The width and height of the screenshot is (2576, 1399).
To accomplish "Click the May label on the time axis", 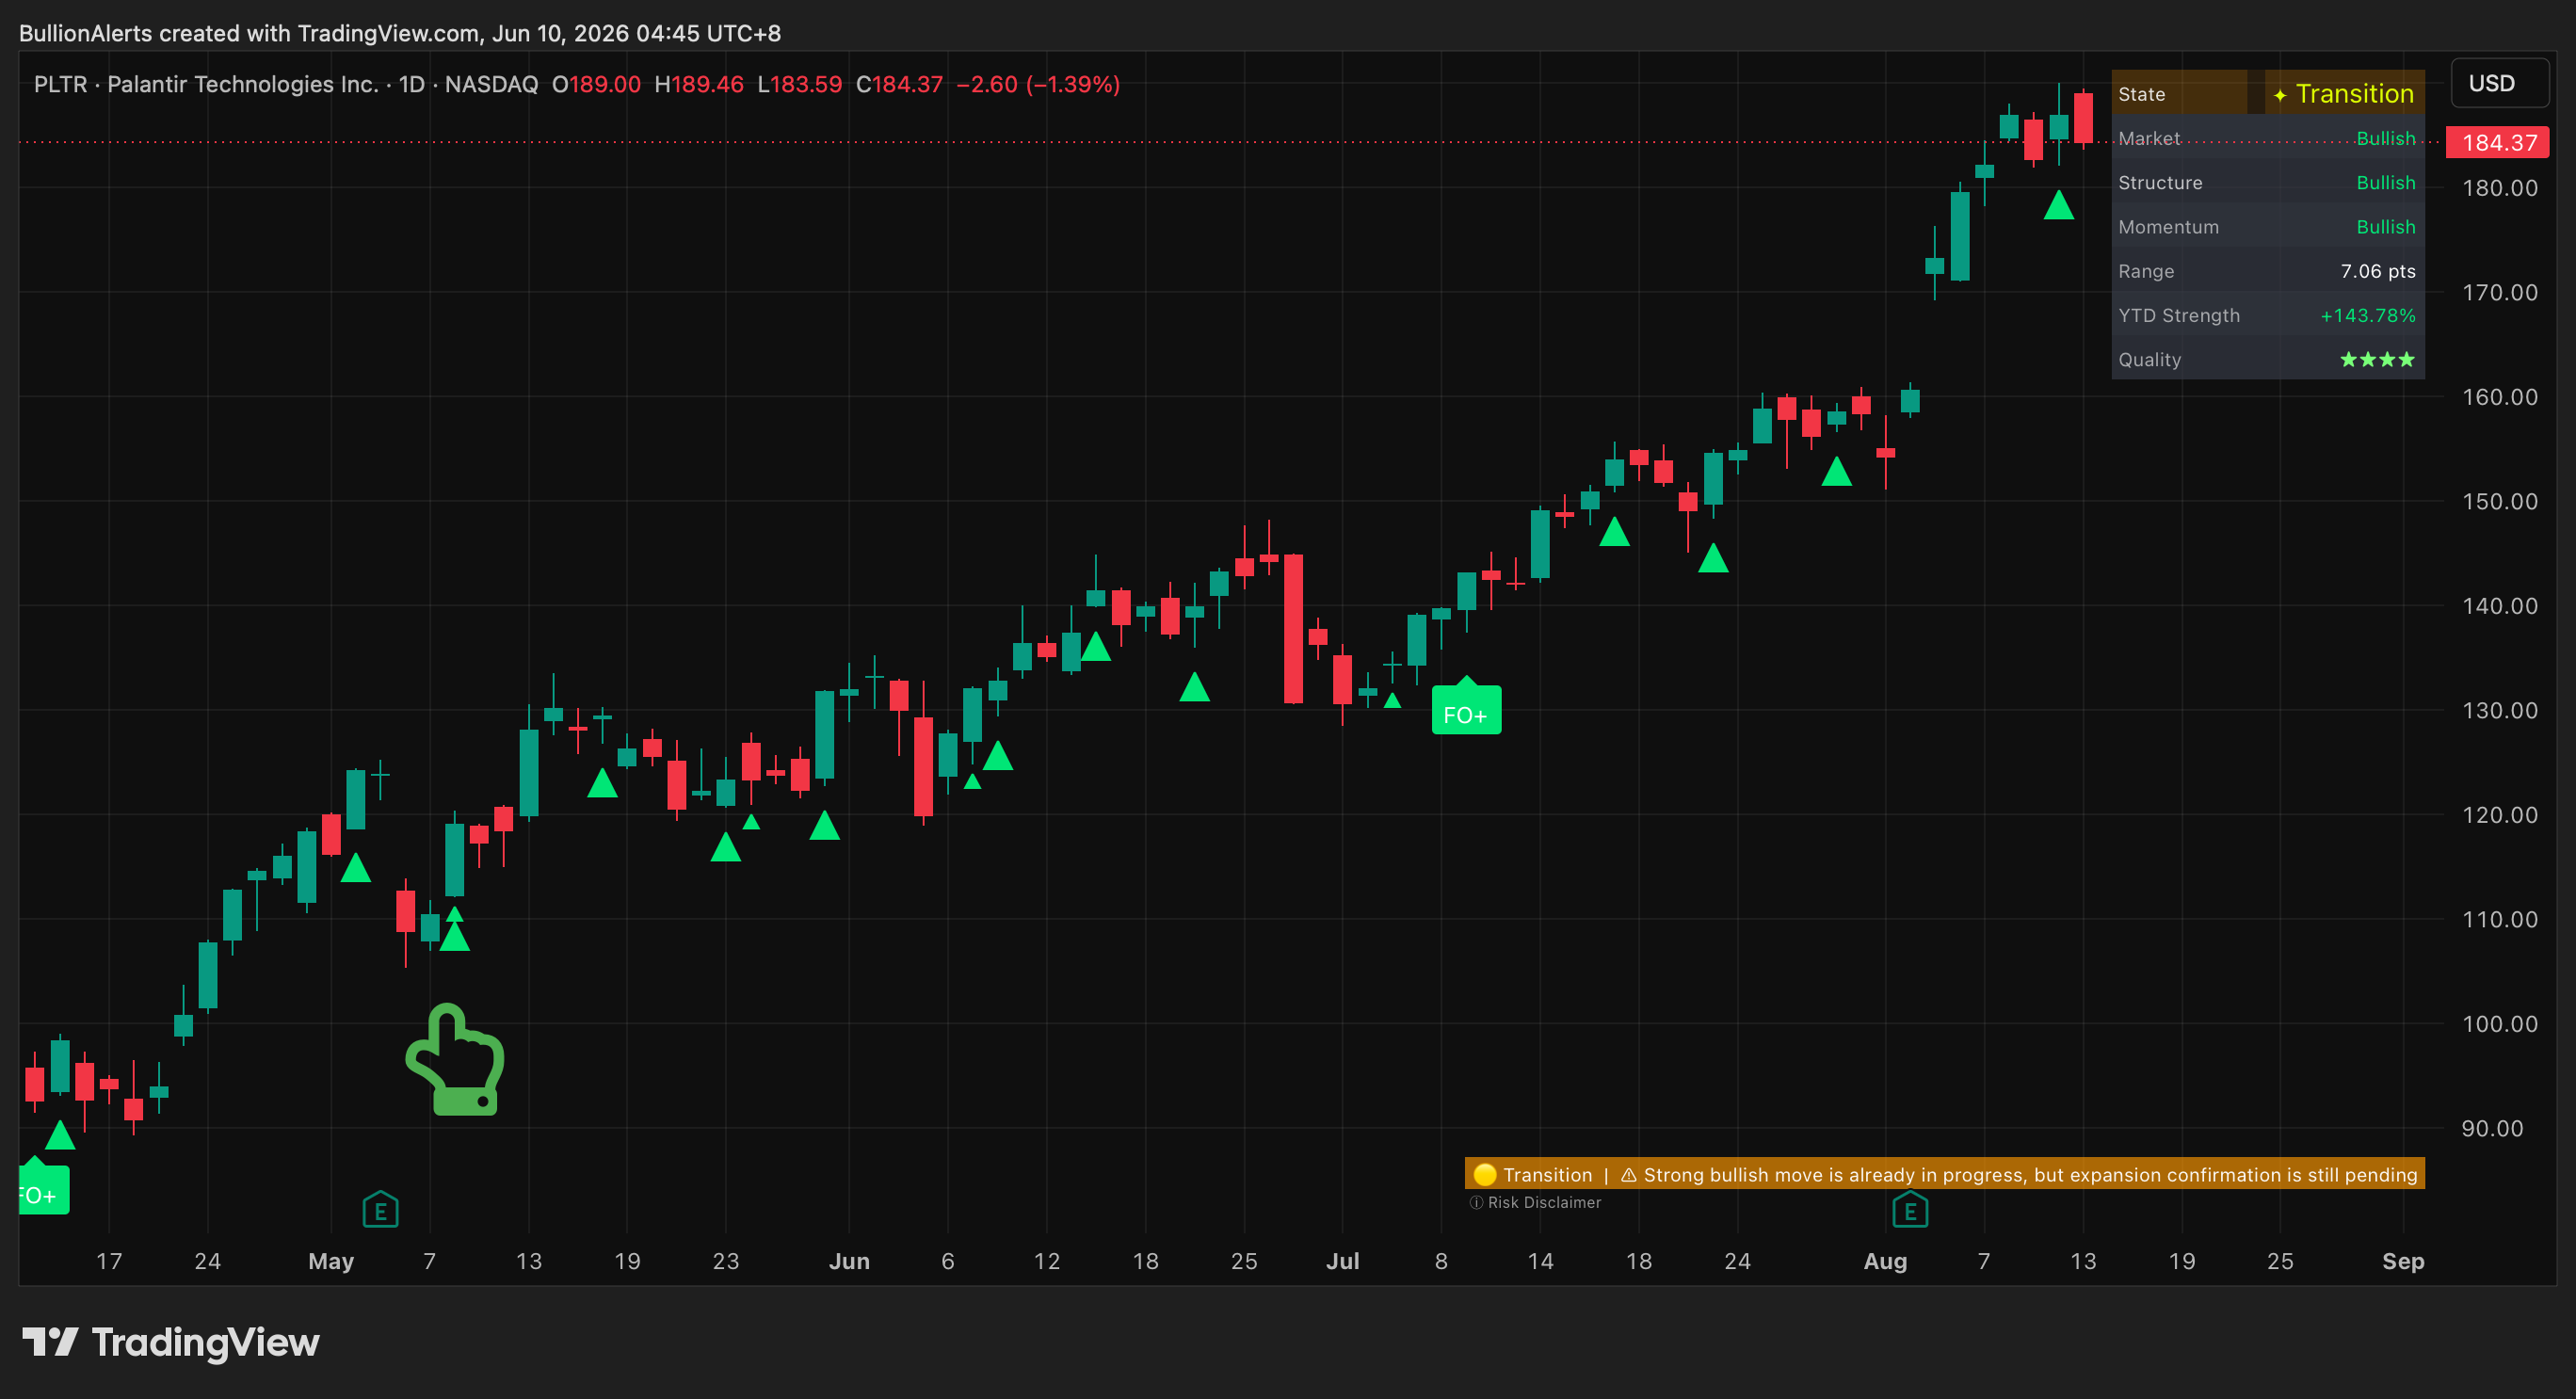I will click(331, 1261).
